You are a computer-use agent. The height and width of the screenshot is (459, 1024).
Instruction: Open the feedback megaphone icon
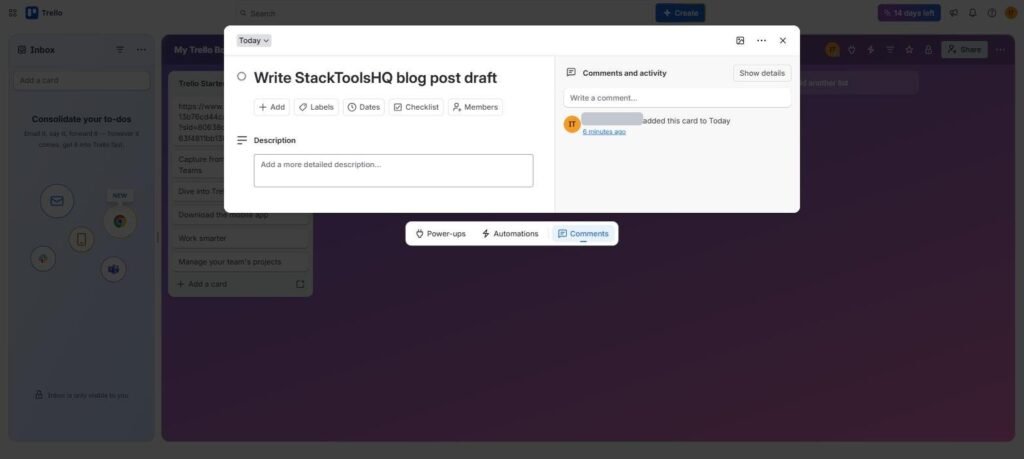pyautogui.click(x=953, y=13)
